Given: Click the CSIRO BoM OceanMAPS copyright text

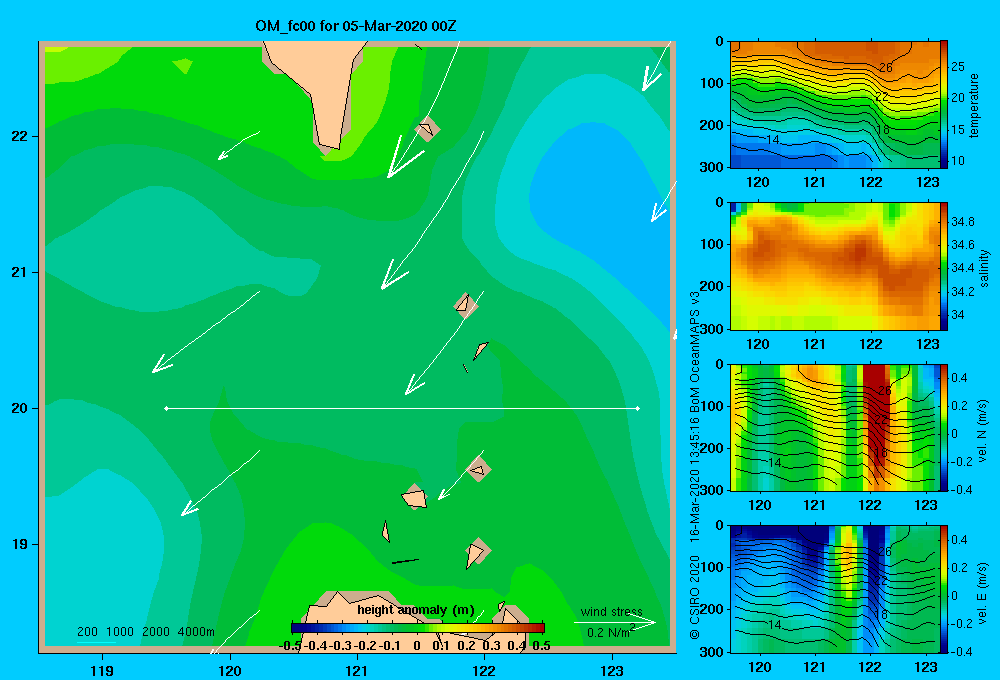Looking at the screenshot, I should point(695,466).
